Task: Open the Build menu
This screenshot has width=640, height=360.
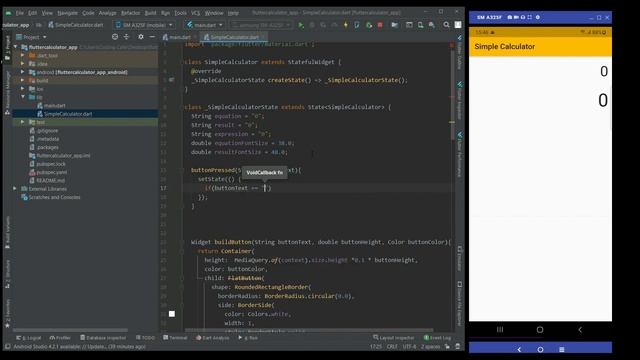Action: pos(151,13)
